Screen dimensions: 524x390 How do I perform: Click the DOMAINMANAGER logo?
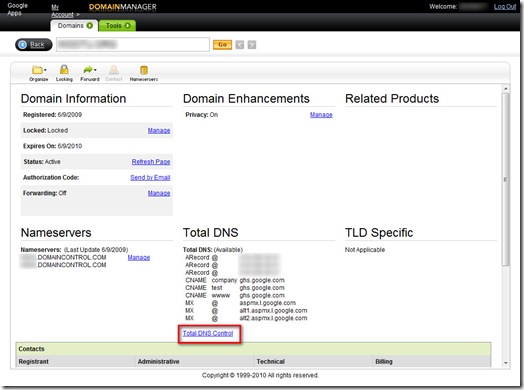(x=123, y=7)
